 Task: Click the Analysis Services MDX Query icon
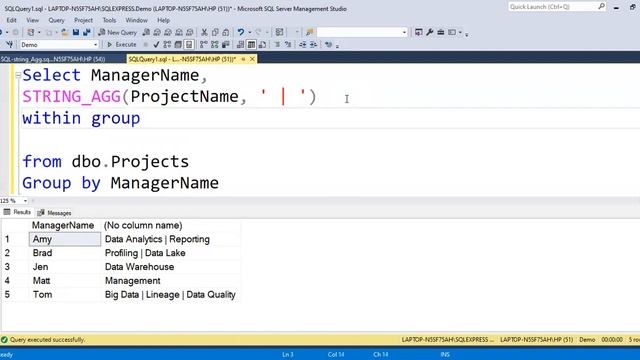157,32
